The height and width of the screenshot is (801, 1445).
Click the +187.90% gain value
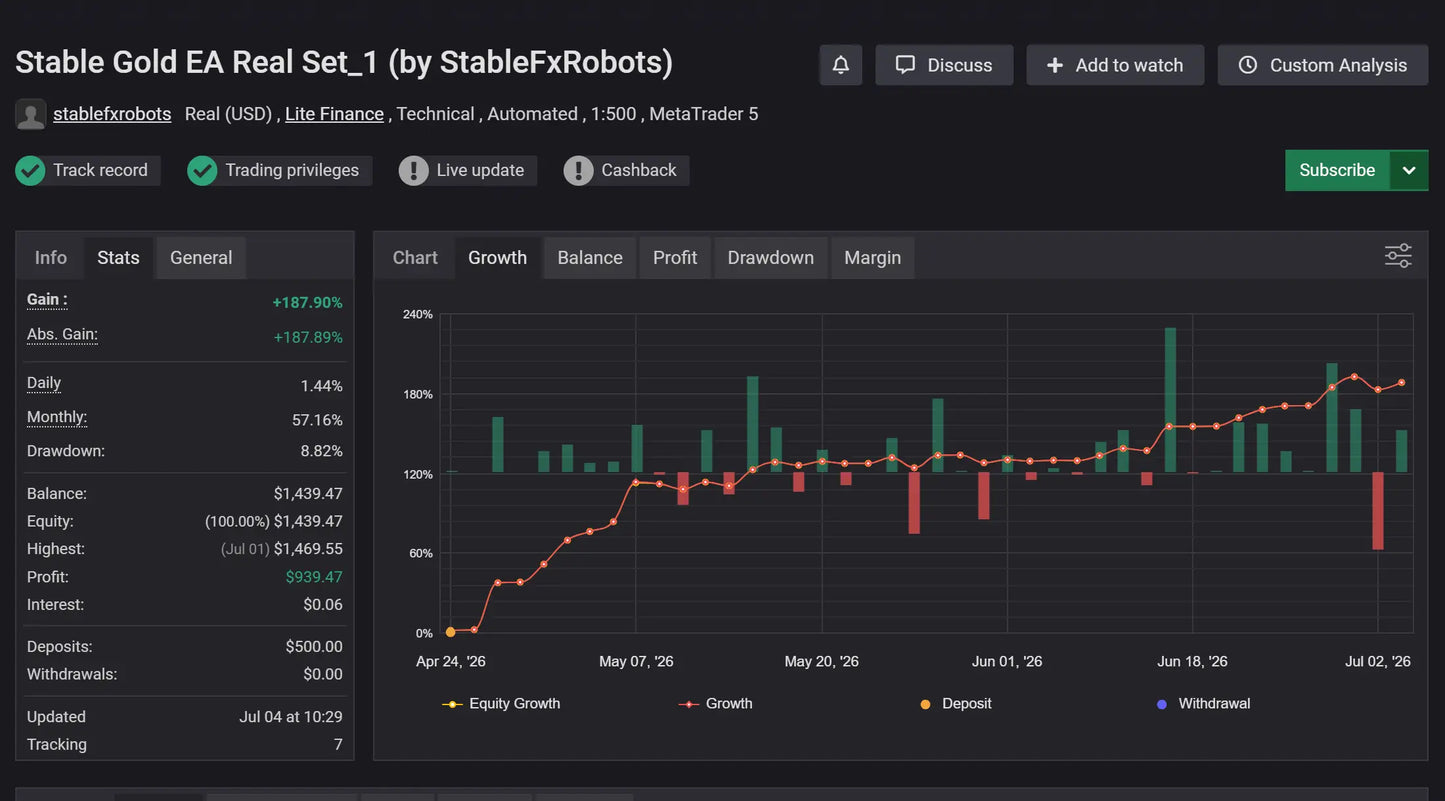[x=307, y=303]
